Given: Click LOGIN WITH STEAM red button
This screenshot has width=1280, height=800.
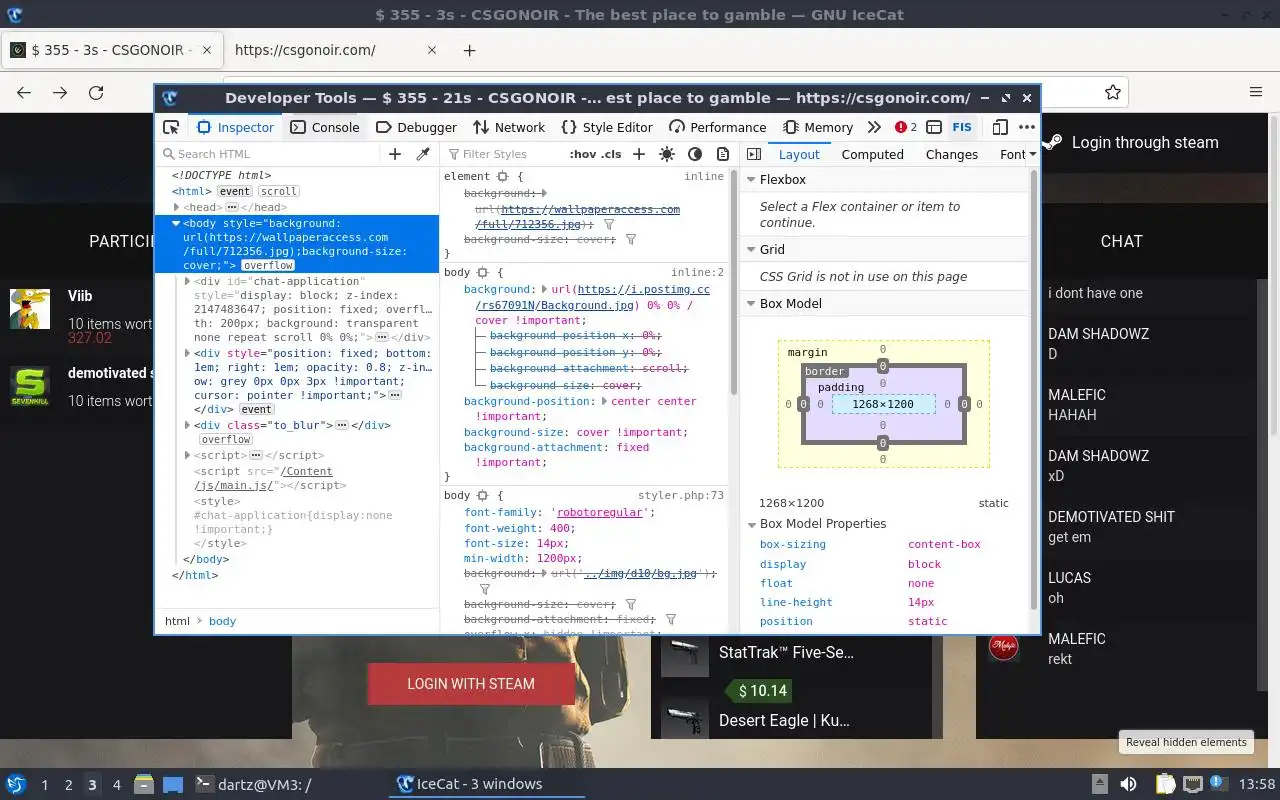Looking at the screenshot, I should (471, 684).
